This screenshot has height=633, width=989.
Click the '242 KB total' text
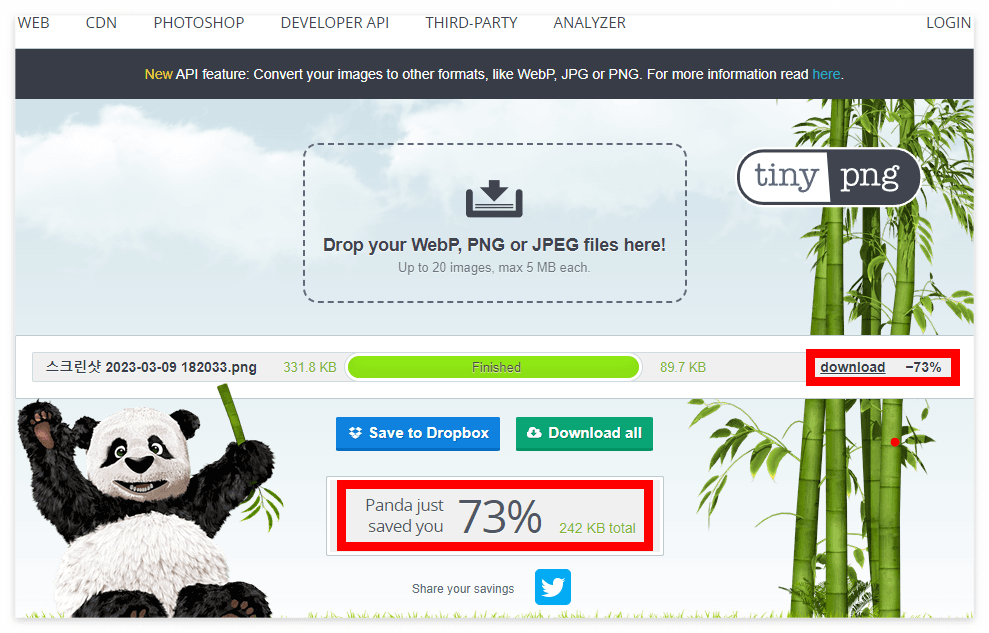tap(597, 528)
